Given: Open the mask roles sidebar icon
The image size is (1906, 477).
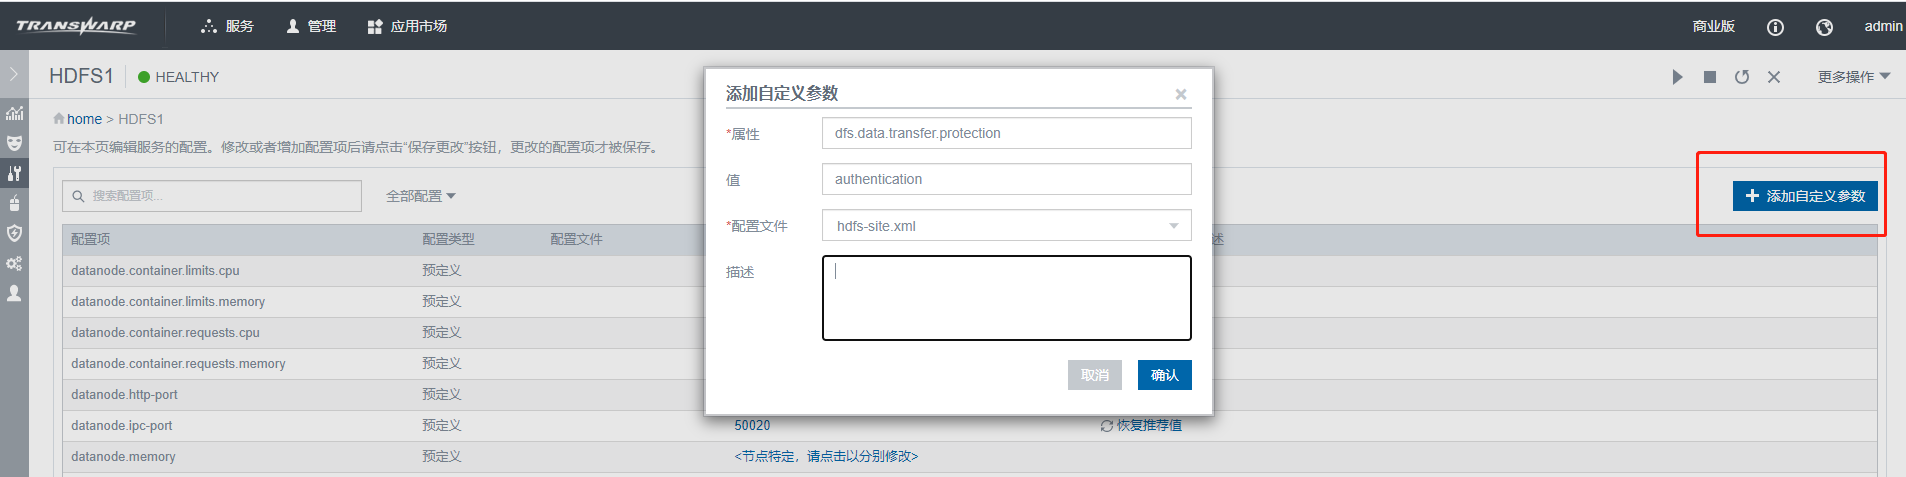Looking at the screenshot, I should pyautogui.click(x=14, y=143).
